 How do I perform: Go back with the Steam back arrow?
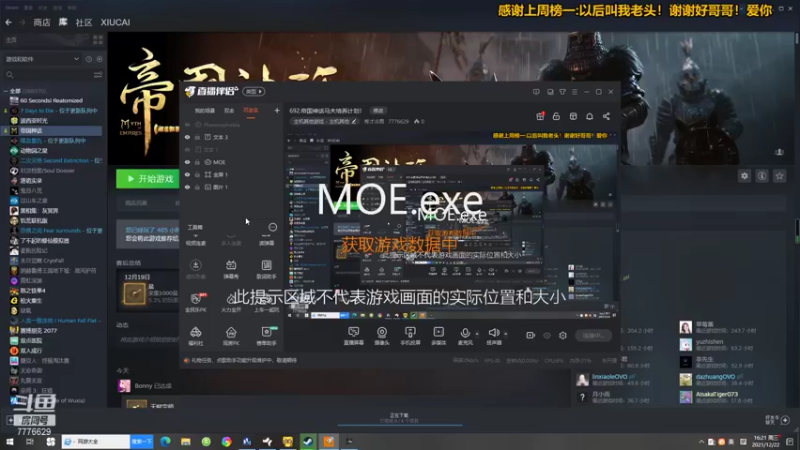[9, 22]
